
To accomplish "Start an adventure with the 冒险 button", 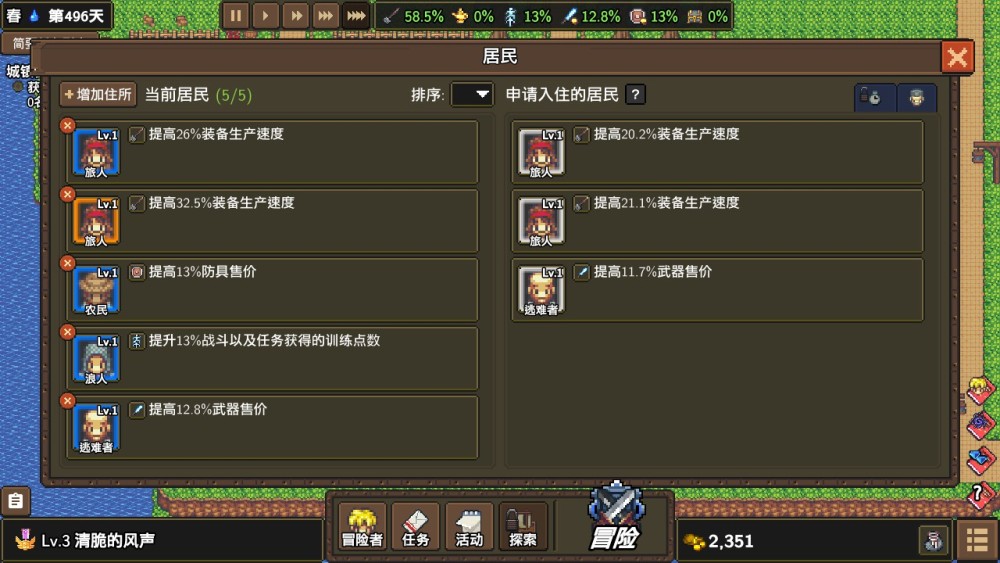I will tap(615, 518).
